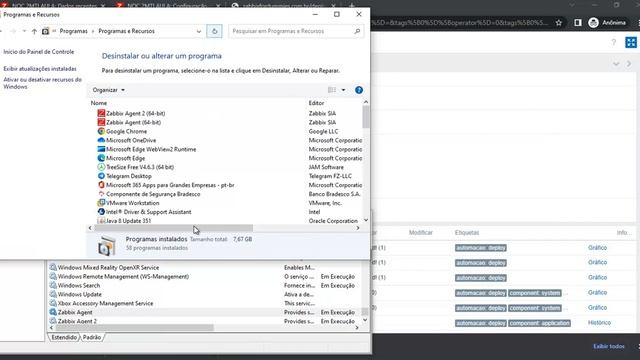Image resolution: width=640 pixels, height=360 pixels.
Task: Open Ativar ou desativar recursos do Windows link
Action: point(42,83)
